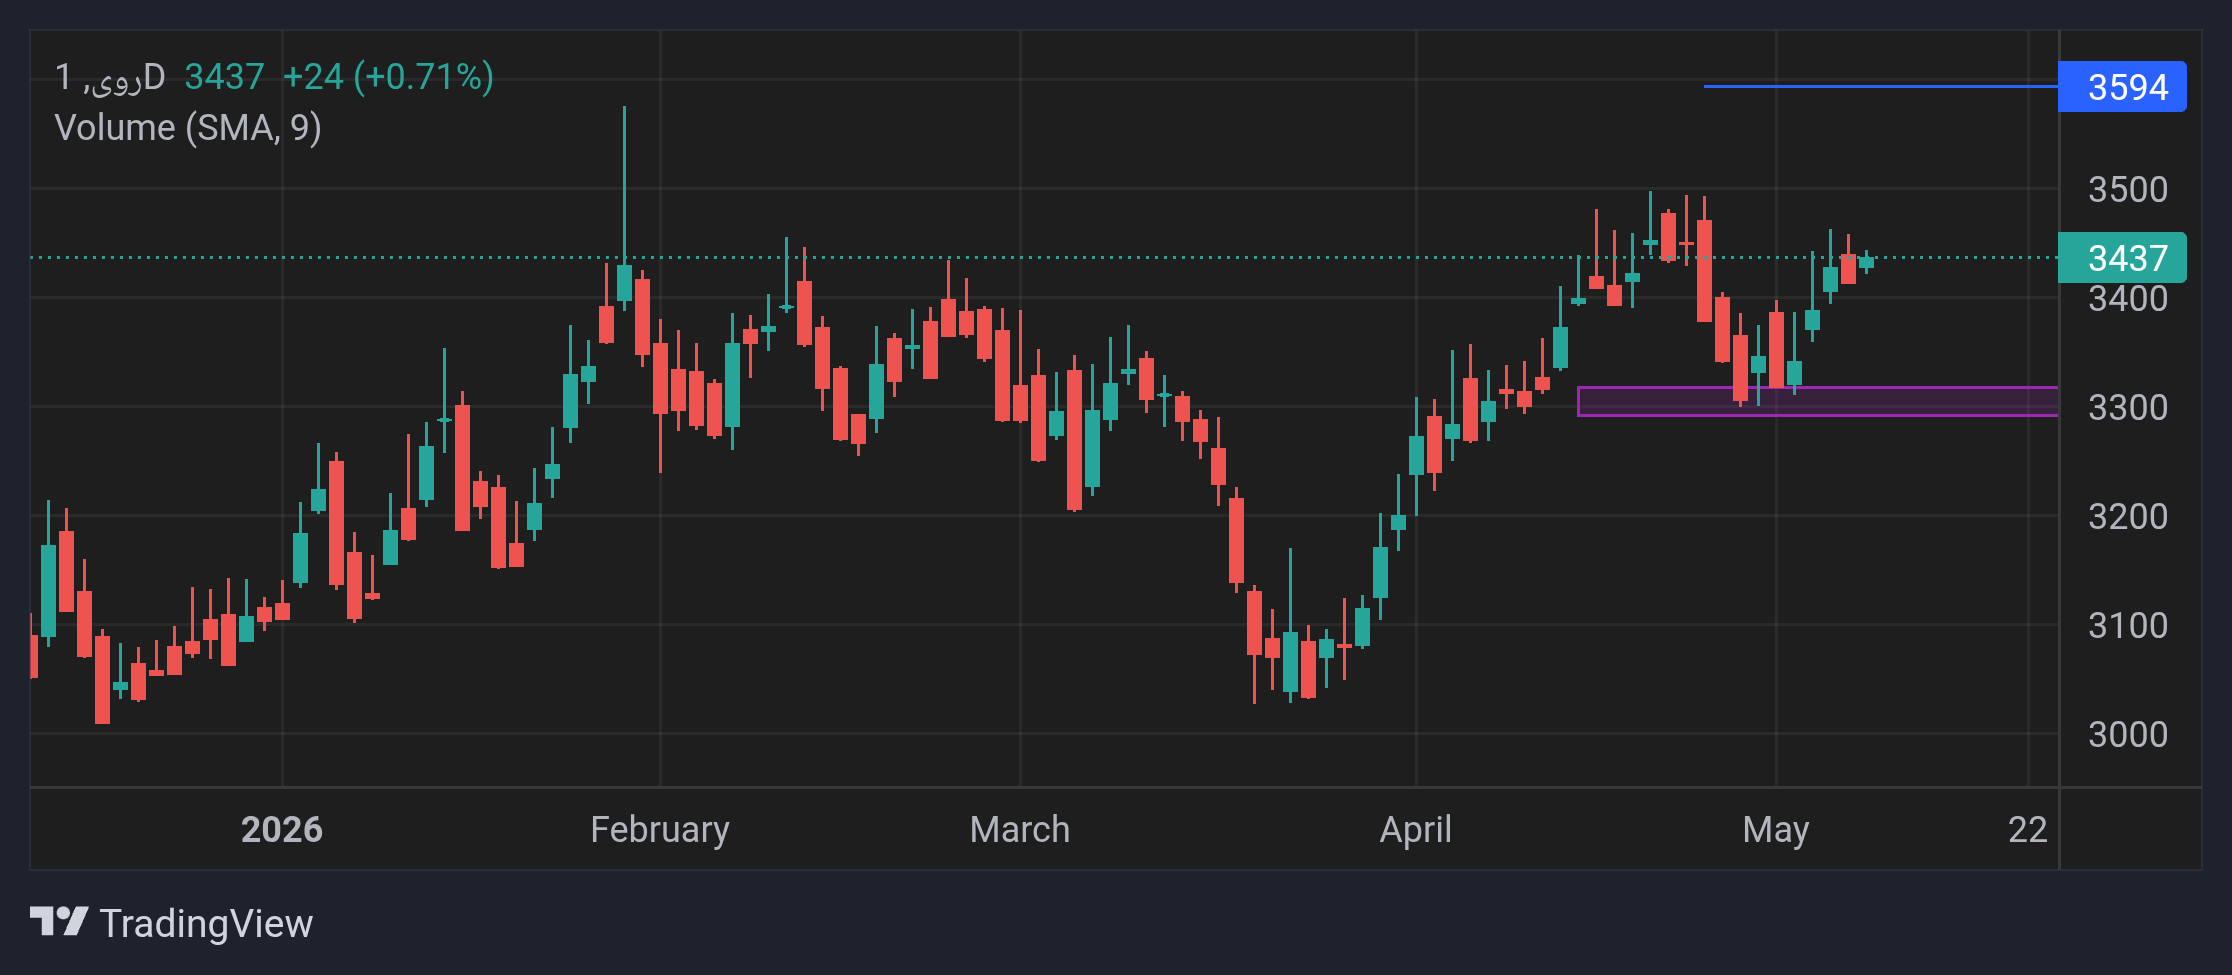Click the 3000 price axis label
This screenshot has width=2232, height=975.
(x=2128, y=734)
